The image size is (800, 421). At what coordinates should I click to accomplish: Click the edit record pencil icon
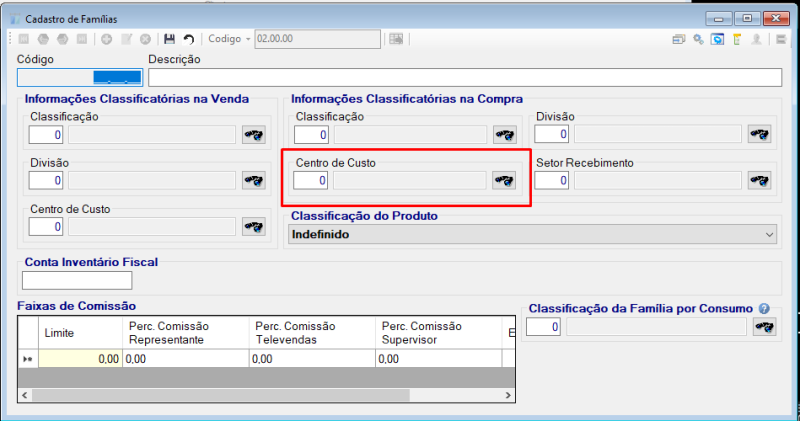tap(126, 39)
